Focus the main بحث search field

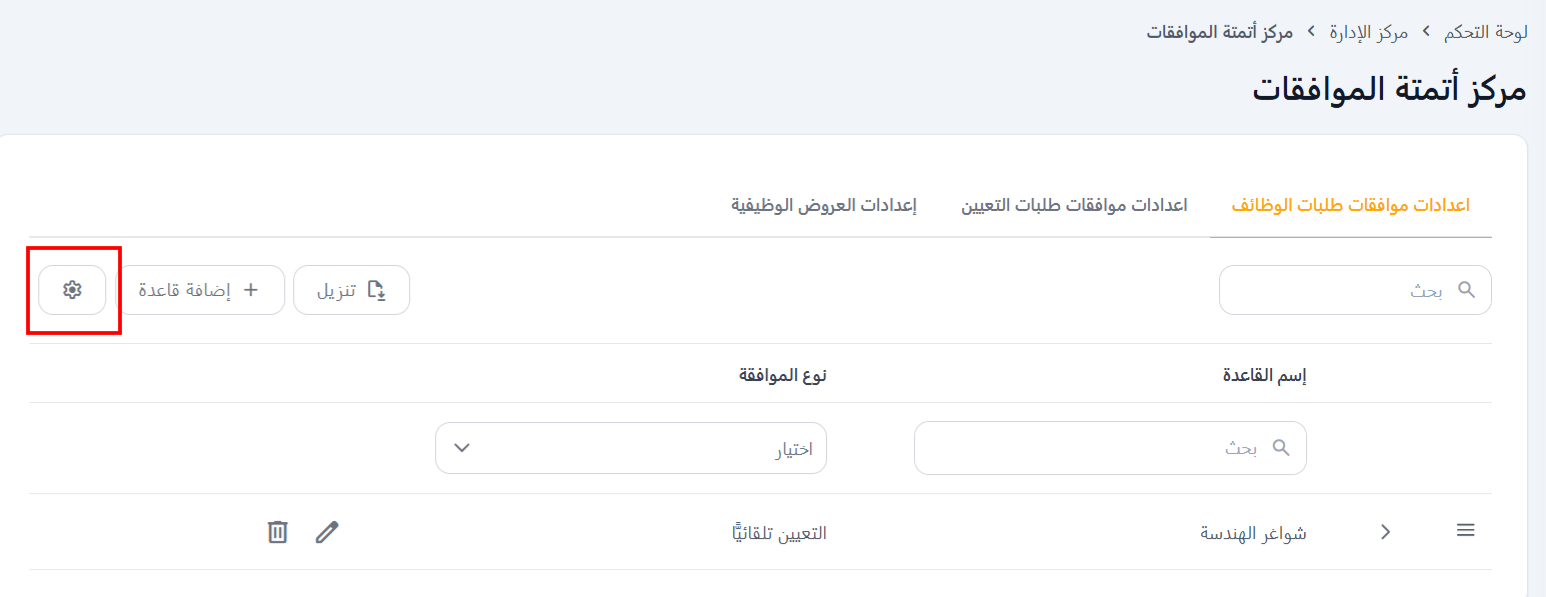click(x=1340, y=290)
